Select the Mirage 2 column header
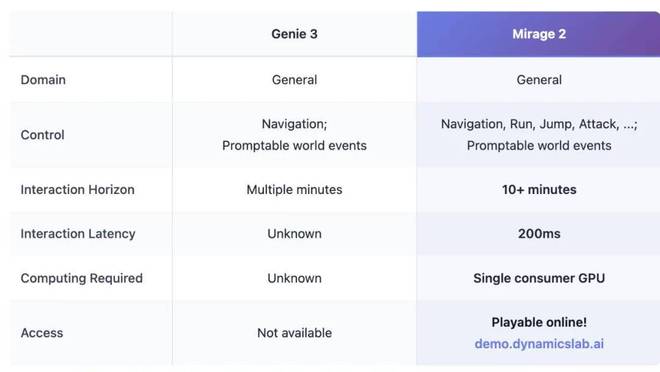The image size is (660, 372). [539, 34]
